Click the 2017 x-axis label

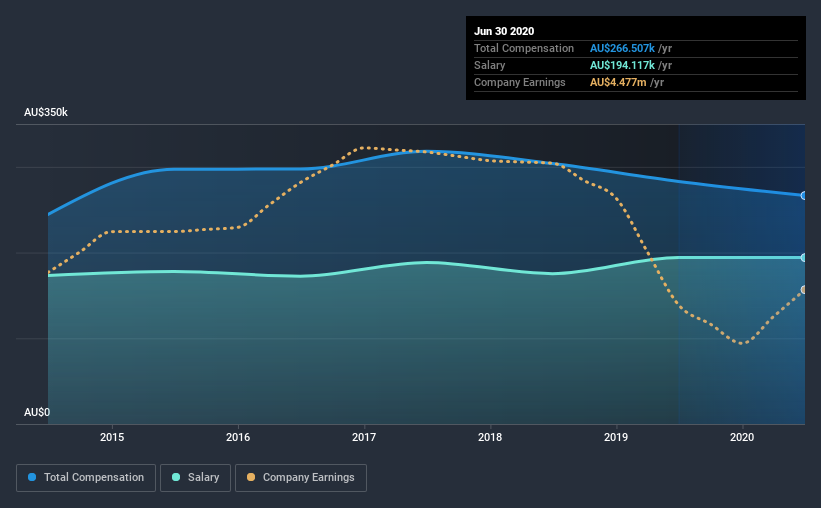364,437
